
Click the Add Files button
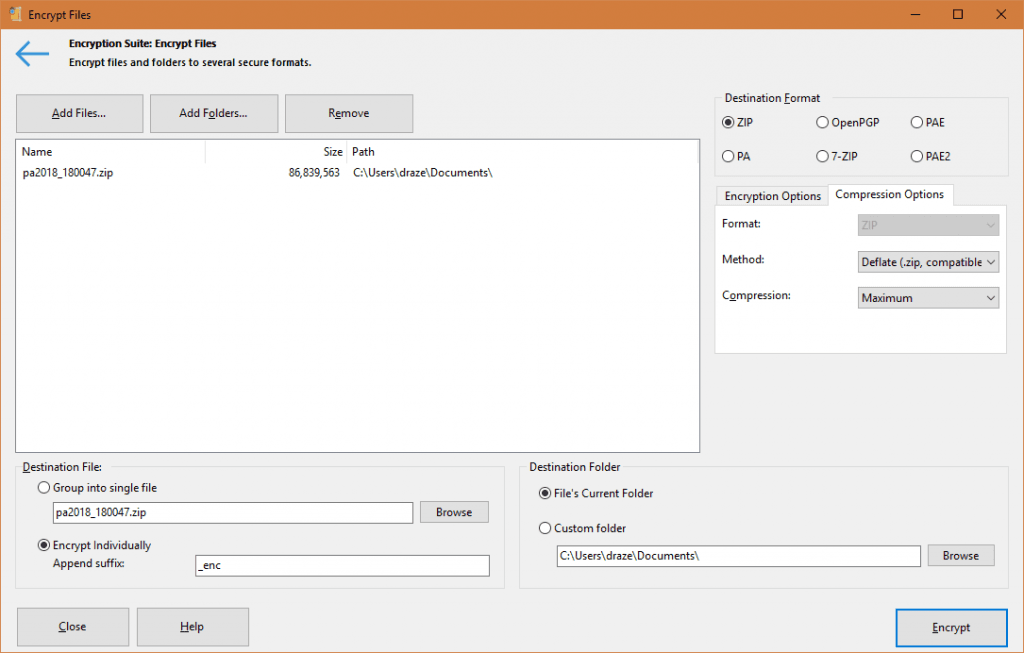tap(79, 113)
